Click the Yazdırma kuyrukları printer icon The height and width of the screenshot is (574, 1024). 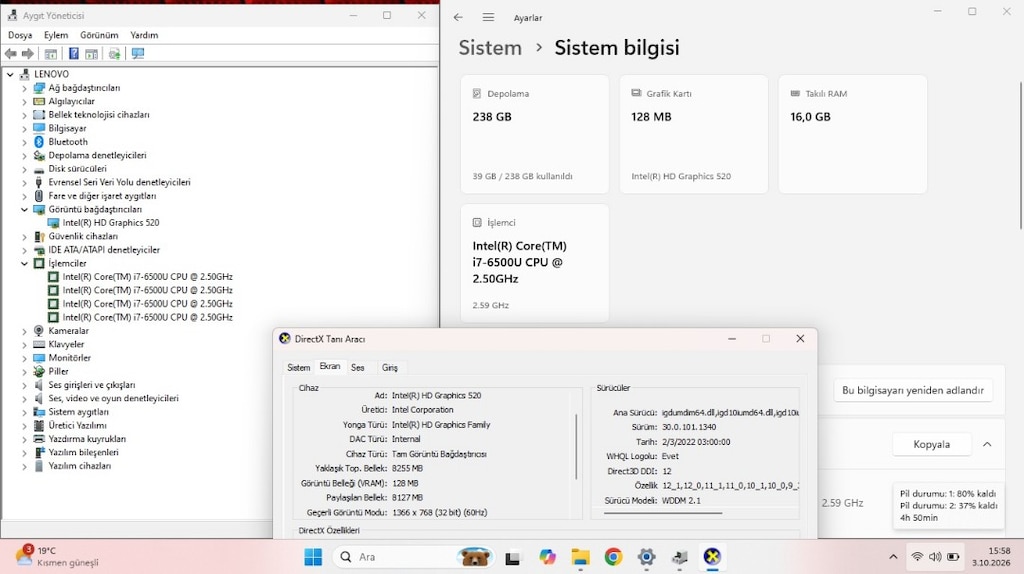(x=39, y=439)
